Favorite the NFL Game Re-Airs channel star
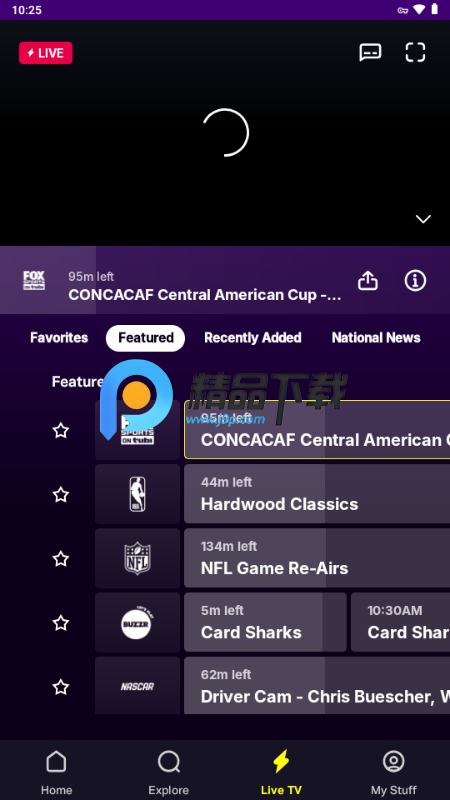Image resolution: width=450 pixels, height=800 pixels. click(x=61, y=559)
